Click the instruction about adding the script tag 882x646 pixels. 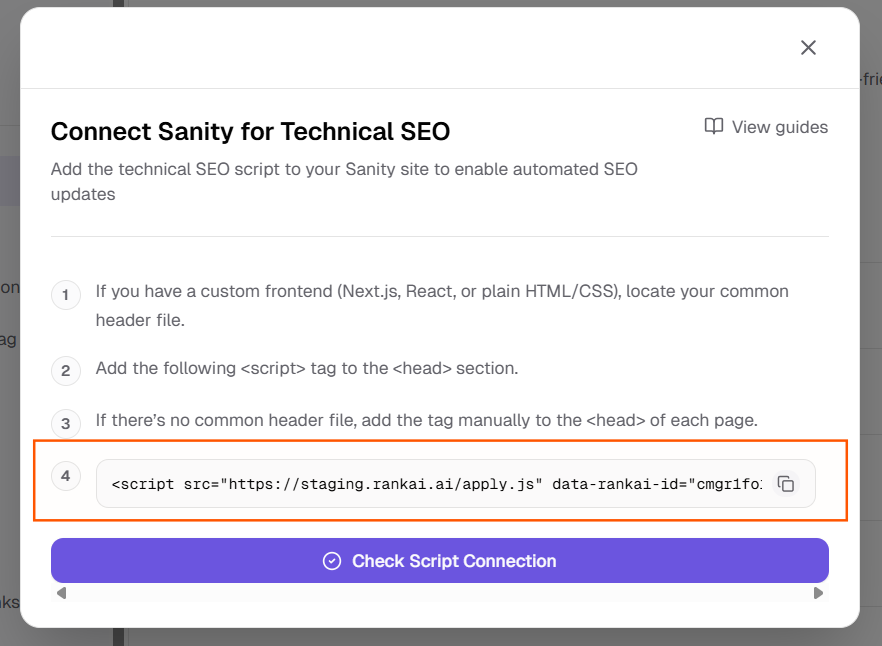point(306,368)
